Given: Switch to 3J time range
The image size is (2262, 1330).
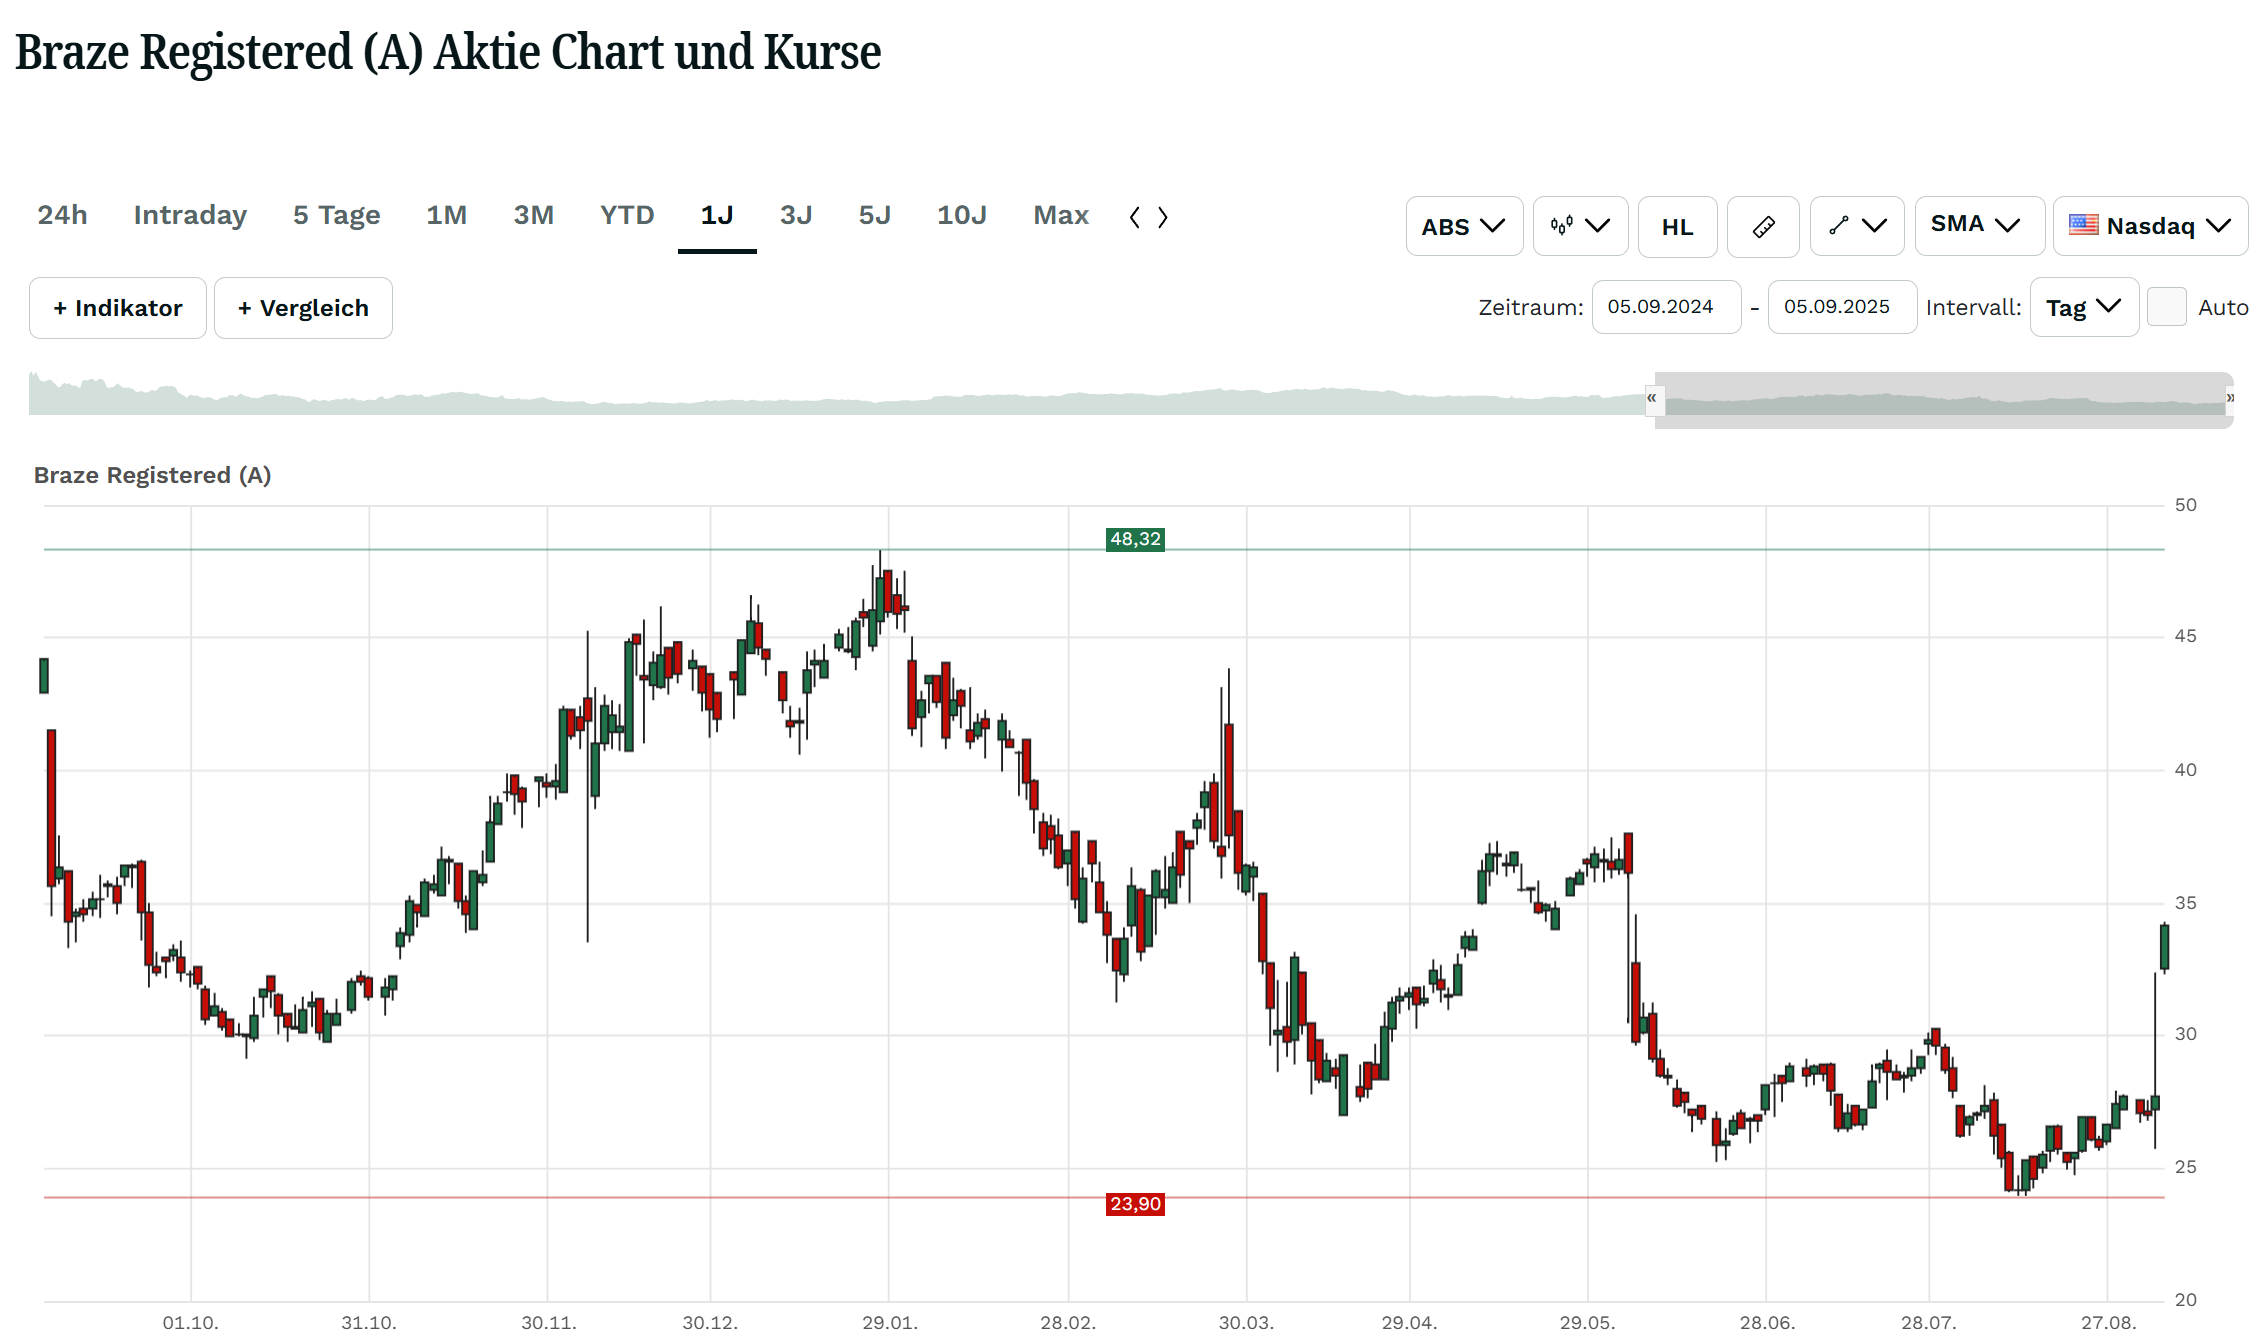Looking at the screenshot, I should [x=796, y=215].
